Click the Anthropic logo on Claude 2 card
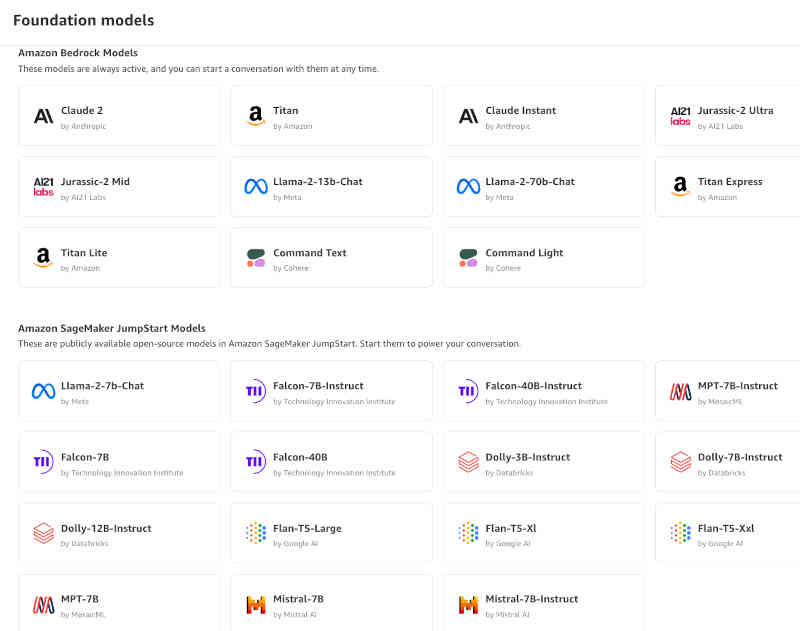The image size is (800, 631). (43, 116)
